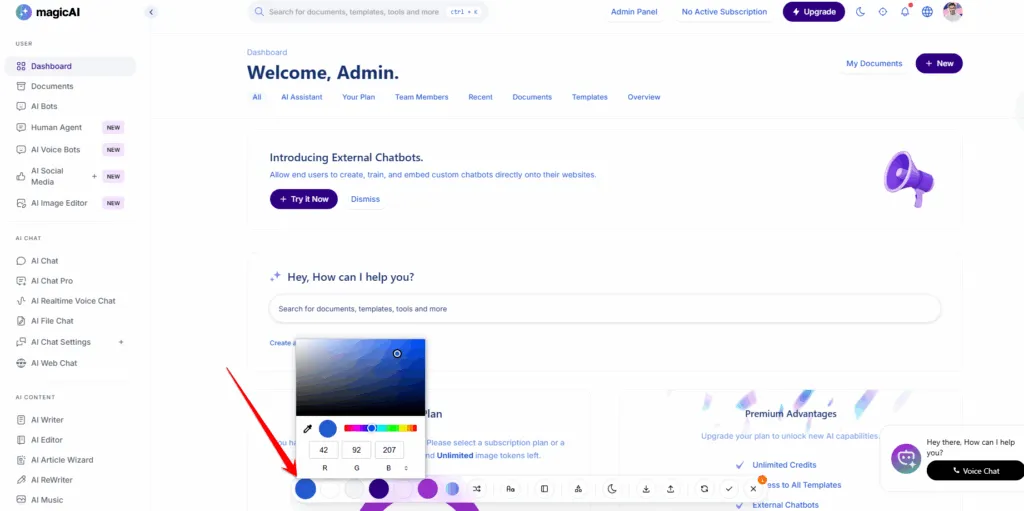The height and width of the screenshot is (511, 1024).
Task: Select the Overview tab
Action: [x=644, y=97]
